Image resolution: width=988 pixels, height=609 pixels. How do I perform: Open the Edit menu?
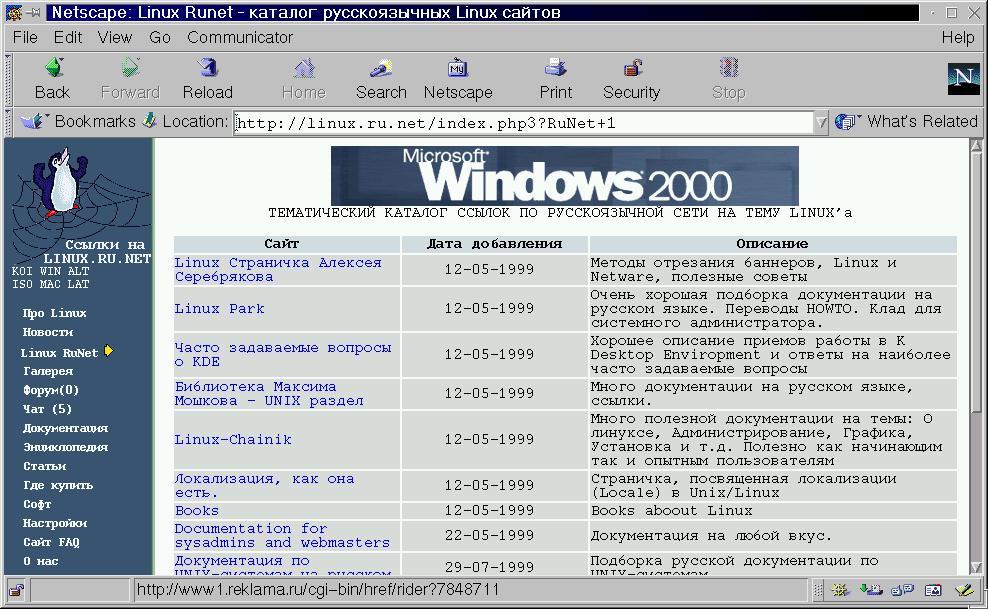[x=67, y=37]
